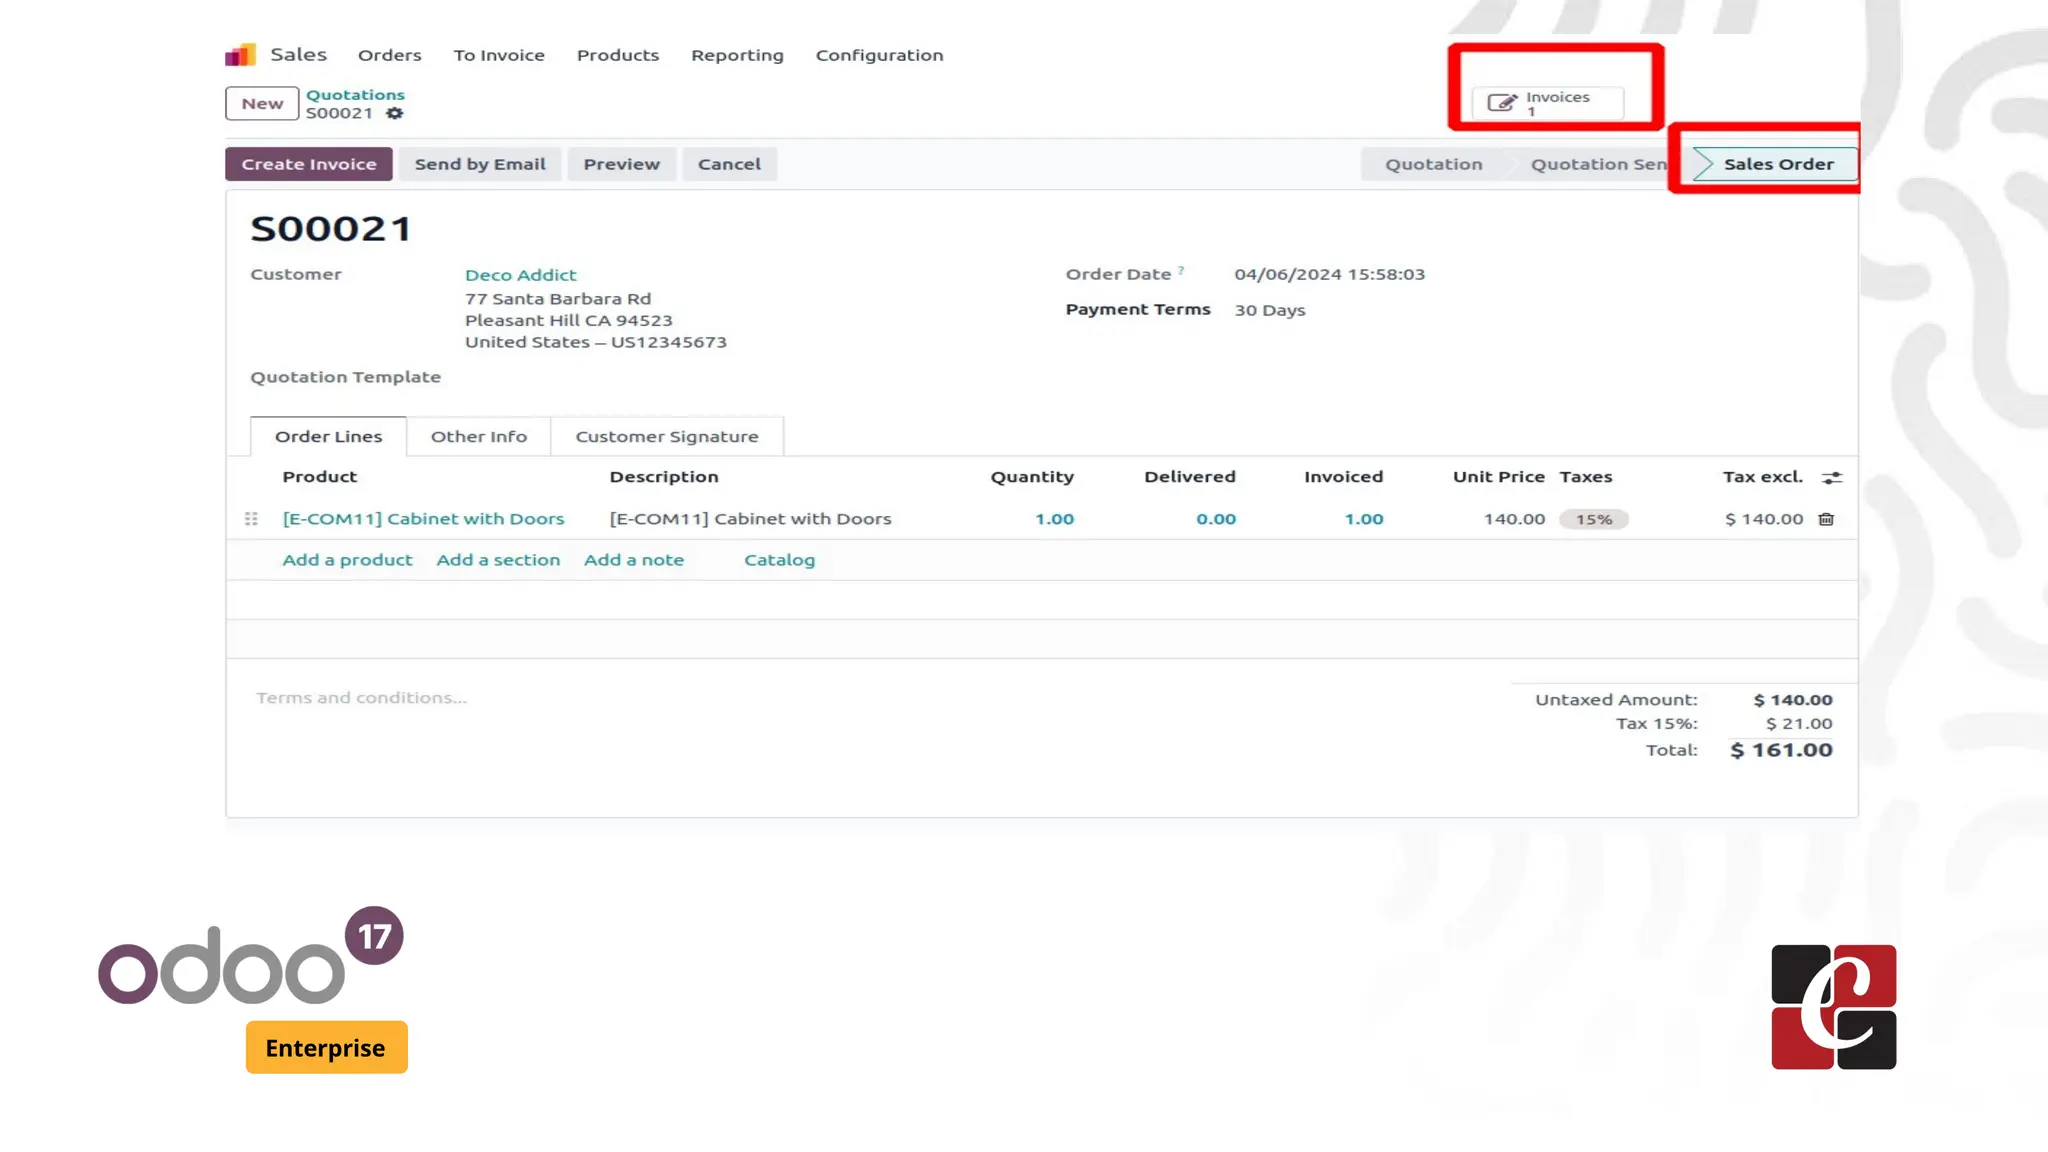Click the Create Invoice button
2048x1152 pixels.
(x=308, y=164)
